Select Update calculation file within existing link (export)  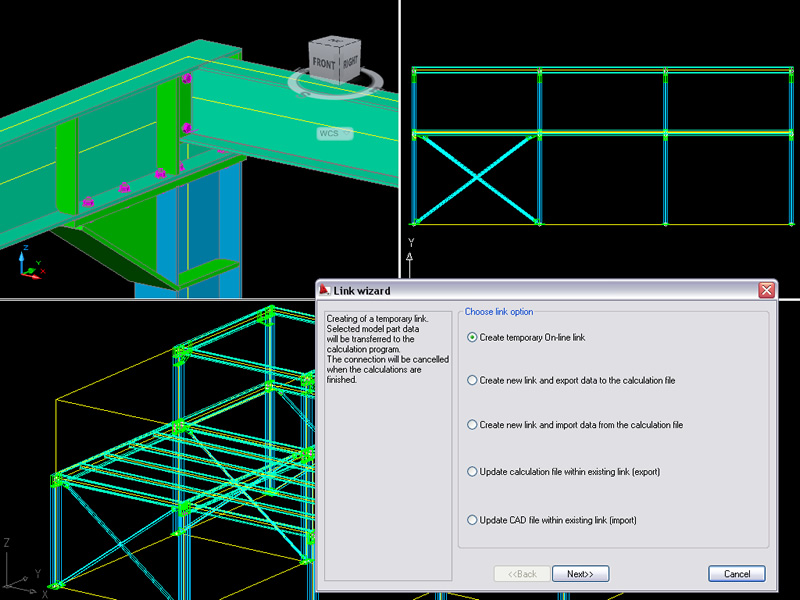473,471
